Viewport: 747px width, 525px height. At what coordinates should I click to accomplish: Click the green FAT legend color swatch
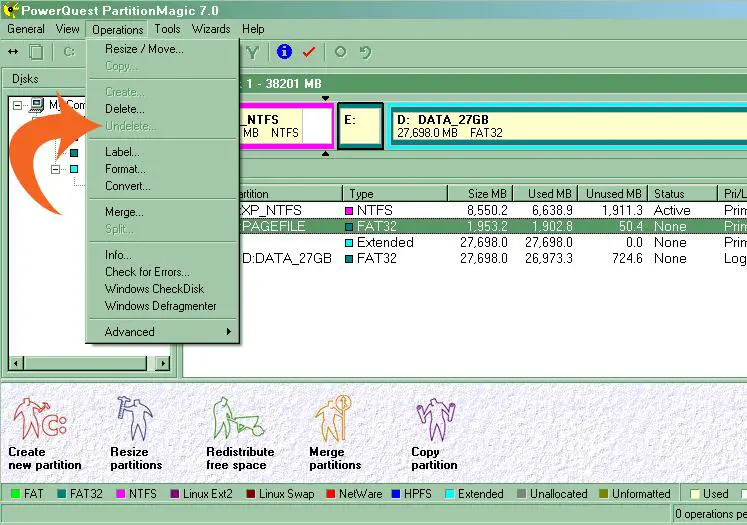(15, 494)
